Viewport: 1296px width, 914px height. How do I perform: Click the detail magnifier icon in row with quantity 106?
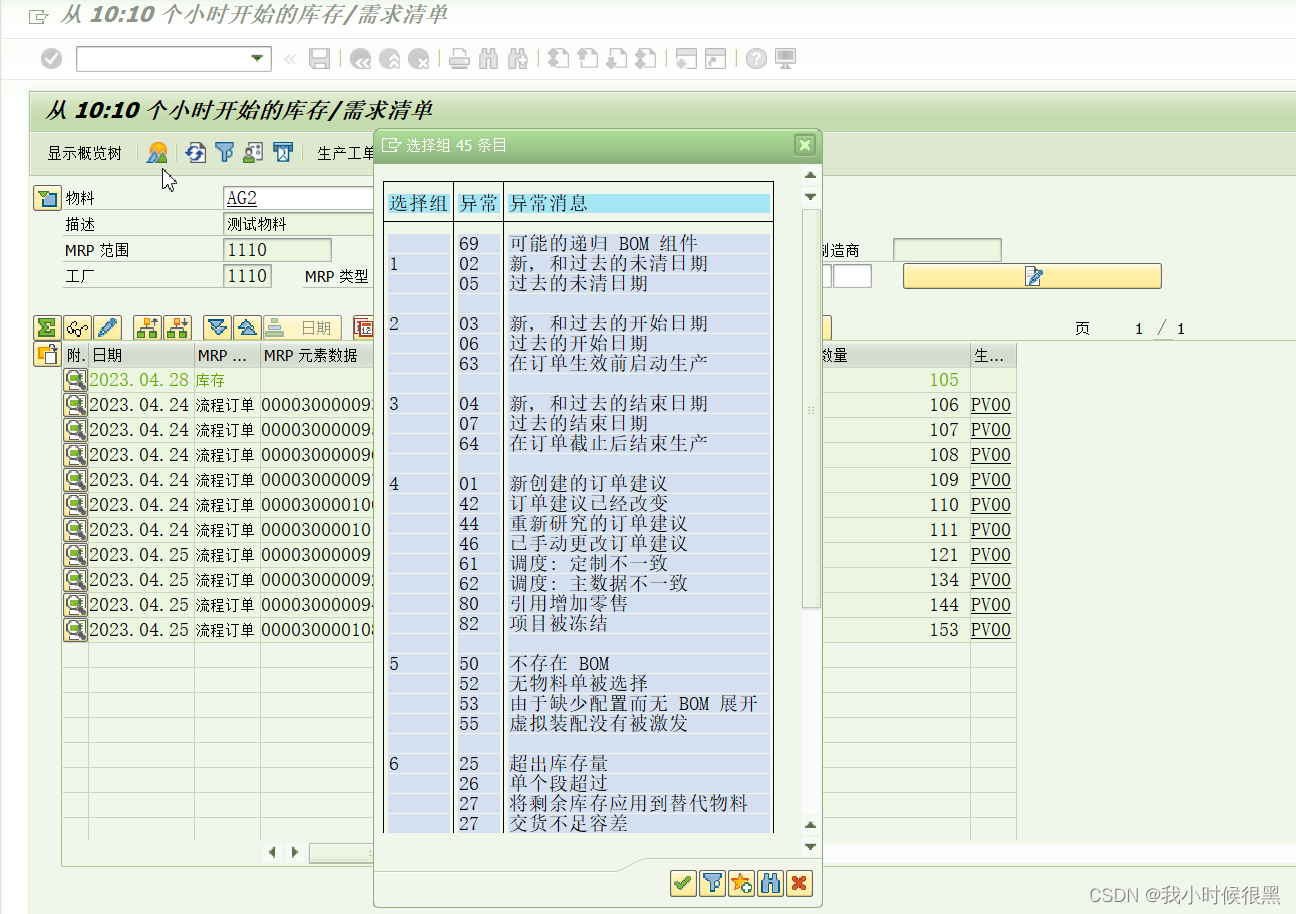pos(75,405)
